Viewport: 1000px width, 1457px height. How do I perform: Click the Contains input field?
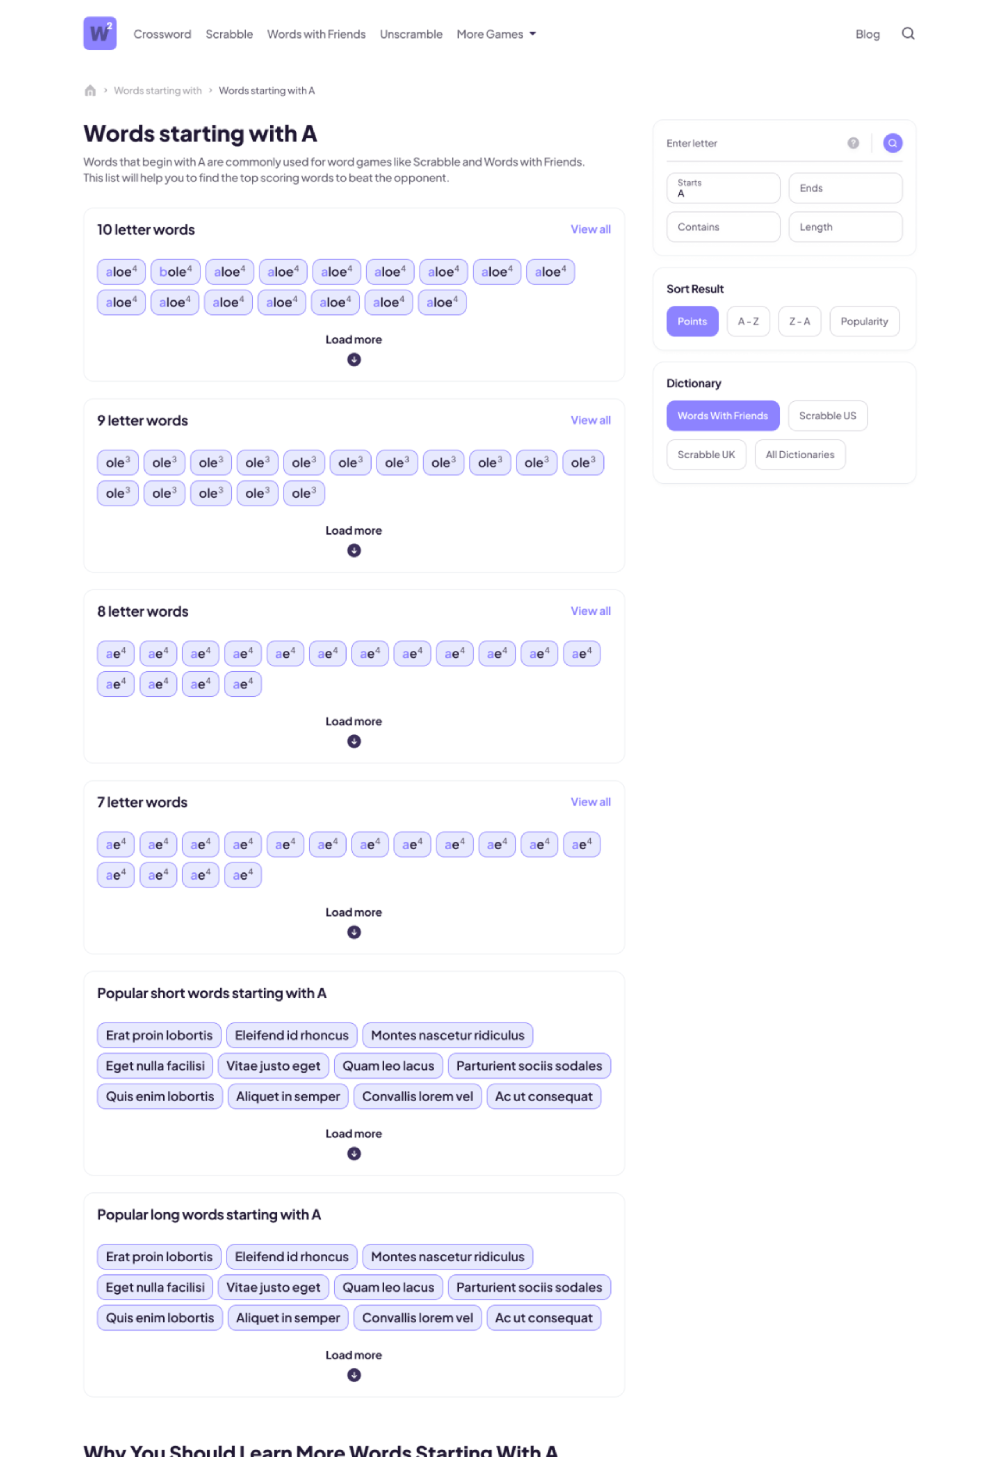[723, 227]
